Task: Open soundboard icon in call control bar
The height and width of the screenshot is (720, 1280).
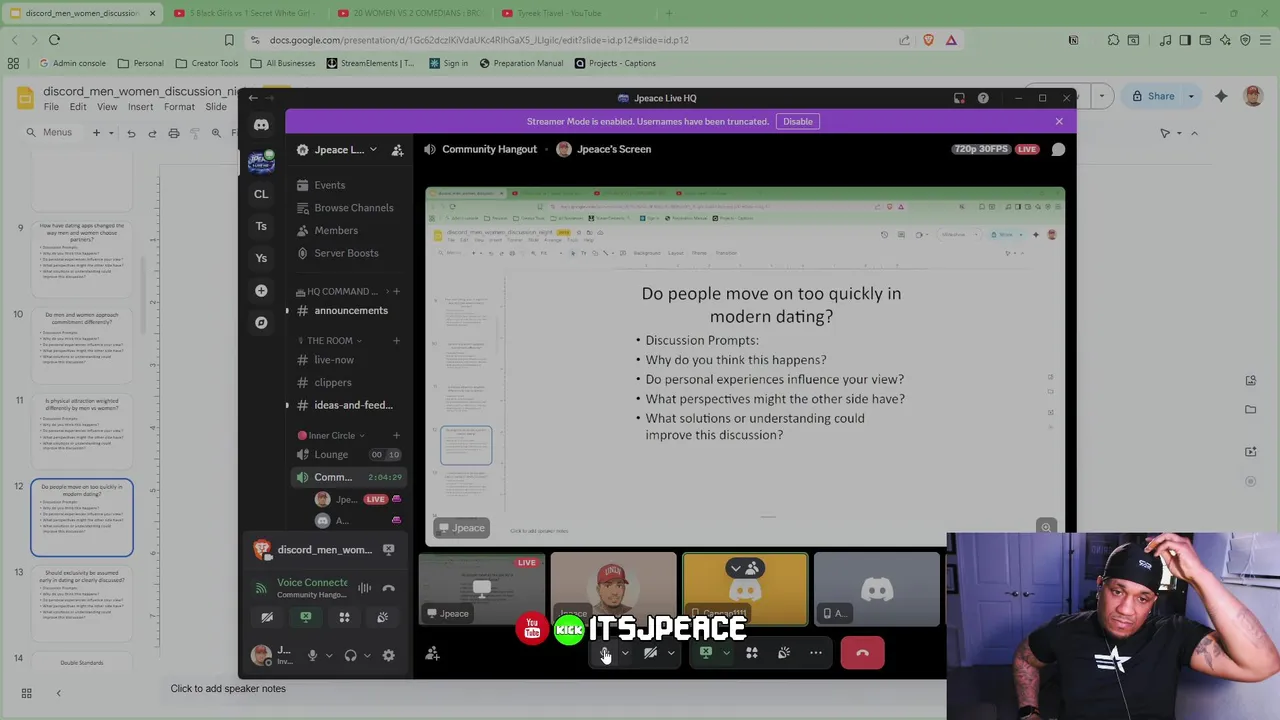Action: [784, 653]
